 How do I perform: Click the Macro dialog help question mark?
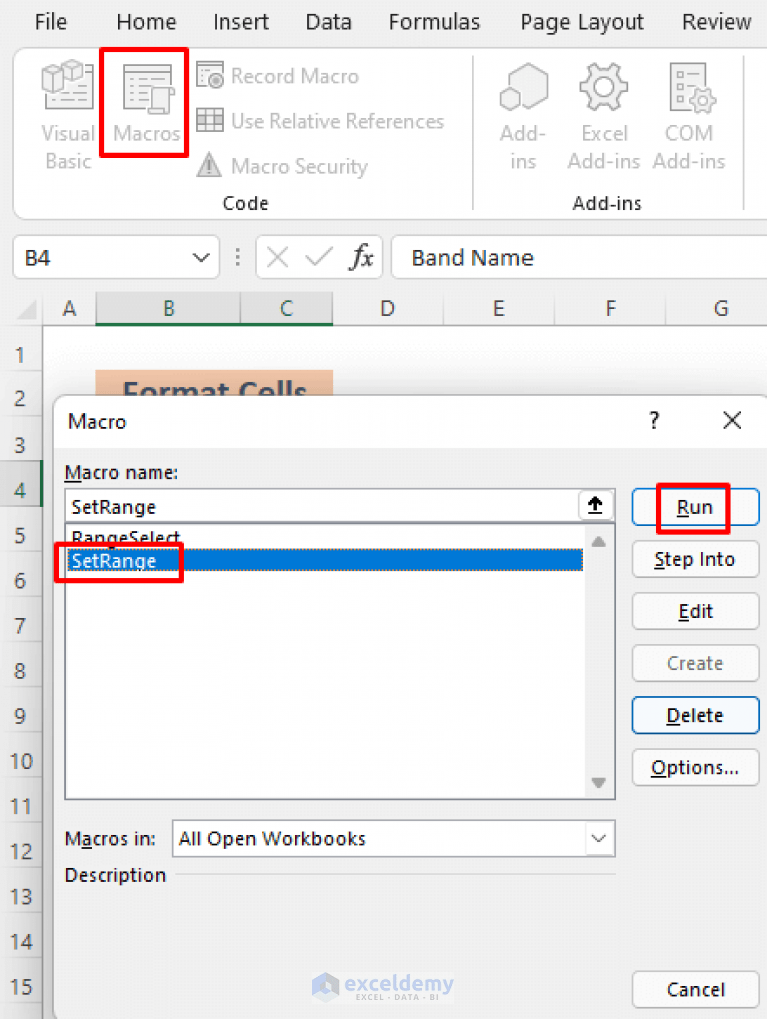654,420
